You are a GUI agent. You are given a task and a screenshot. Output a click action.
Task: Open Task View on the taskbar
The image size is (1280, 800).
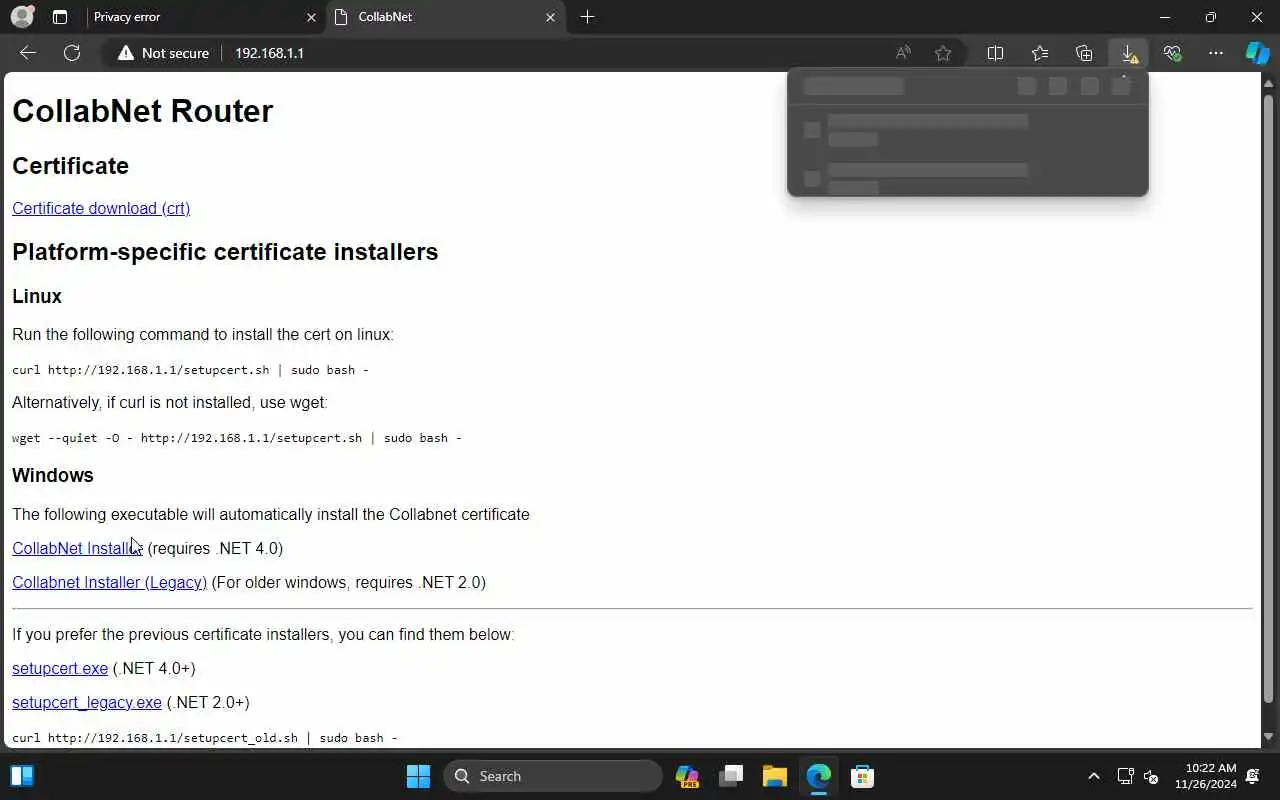point(731,776)
